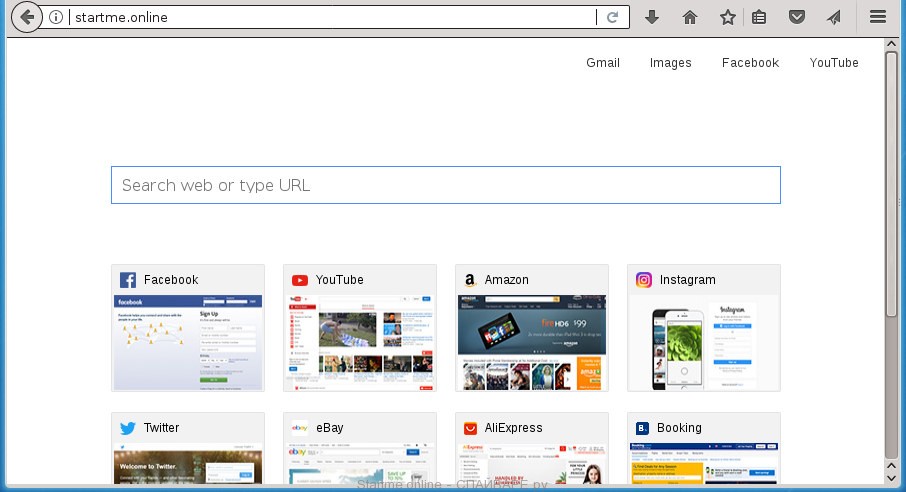
Task: Open the downloads arrow icon
Action: click(x=652, y=17)
